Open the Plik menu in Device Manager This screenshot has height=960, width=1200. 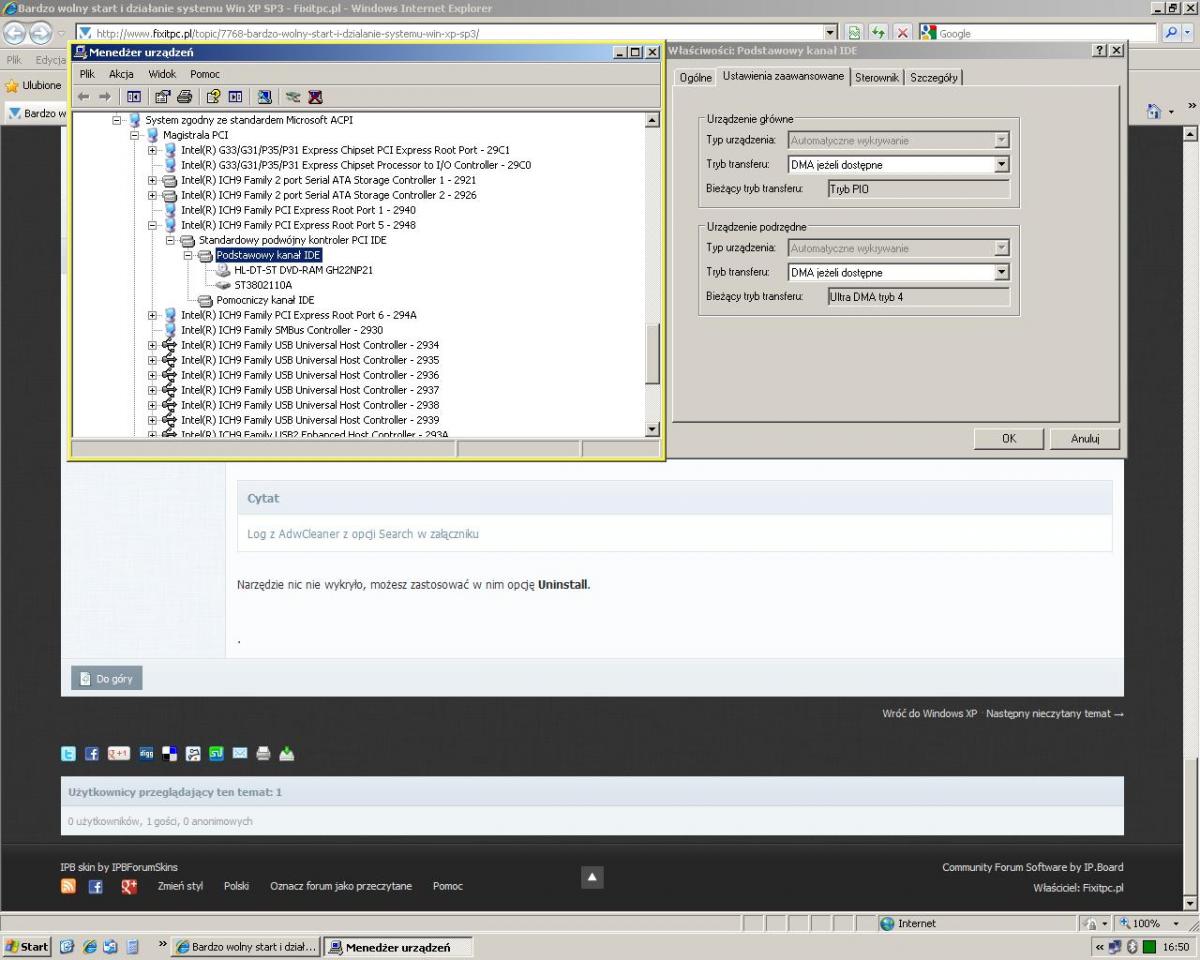click(x=88, y=74)
